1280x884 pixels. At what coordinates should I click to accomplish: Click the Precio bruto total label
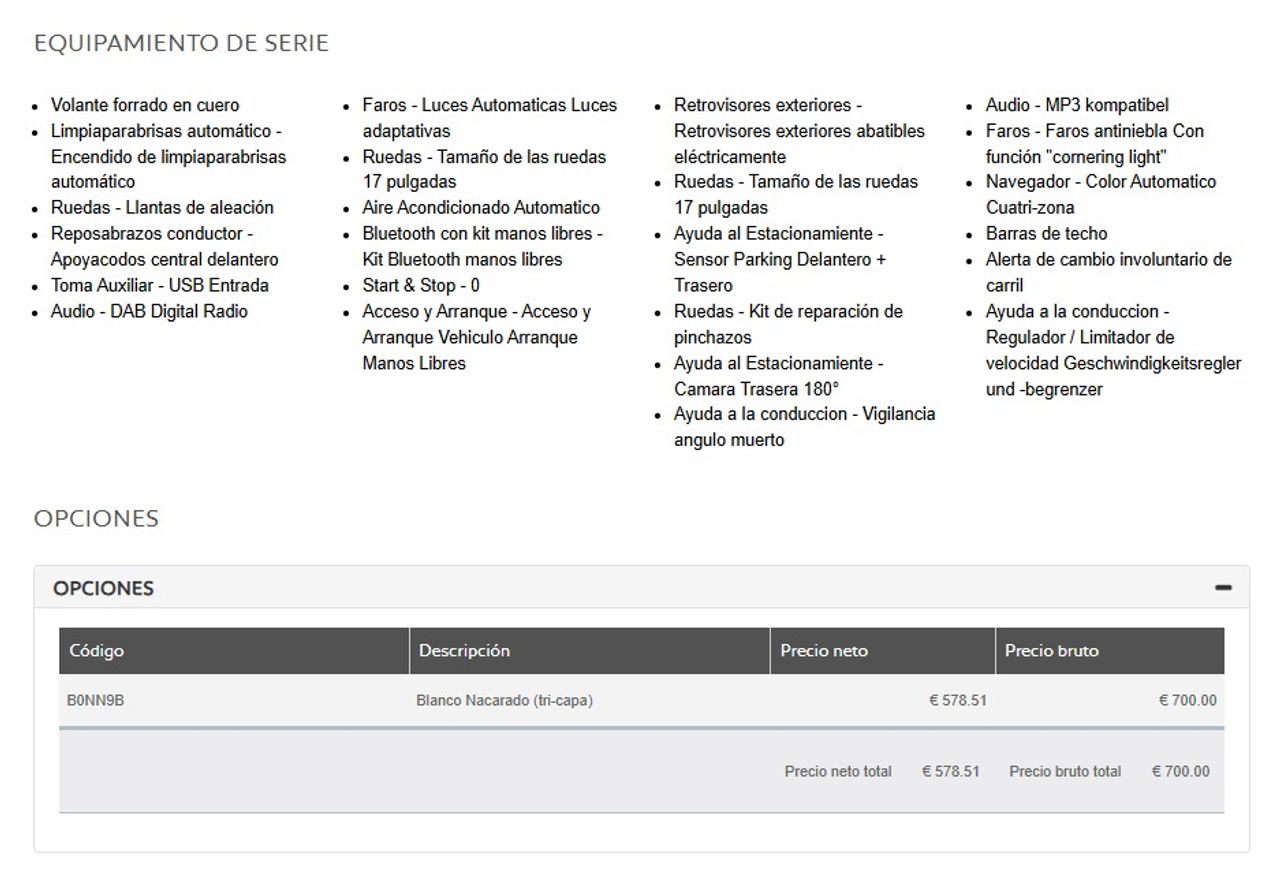1065,772
